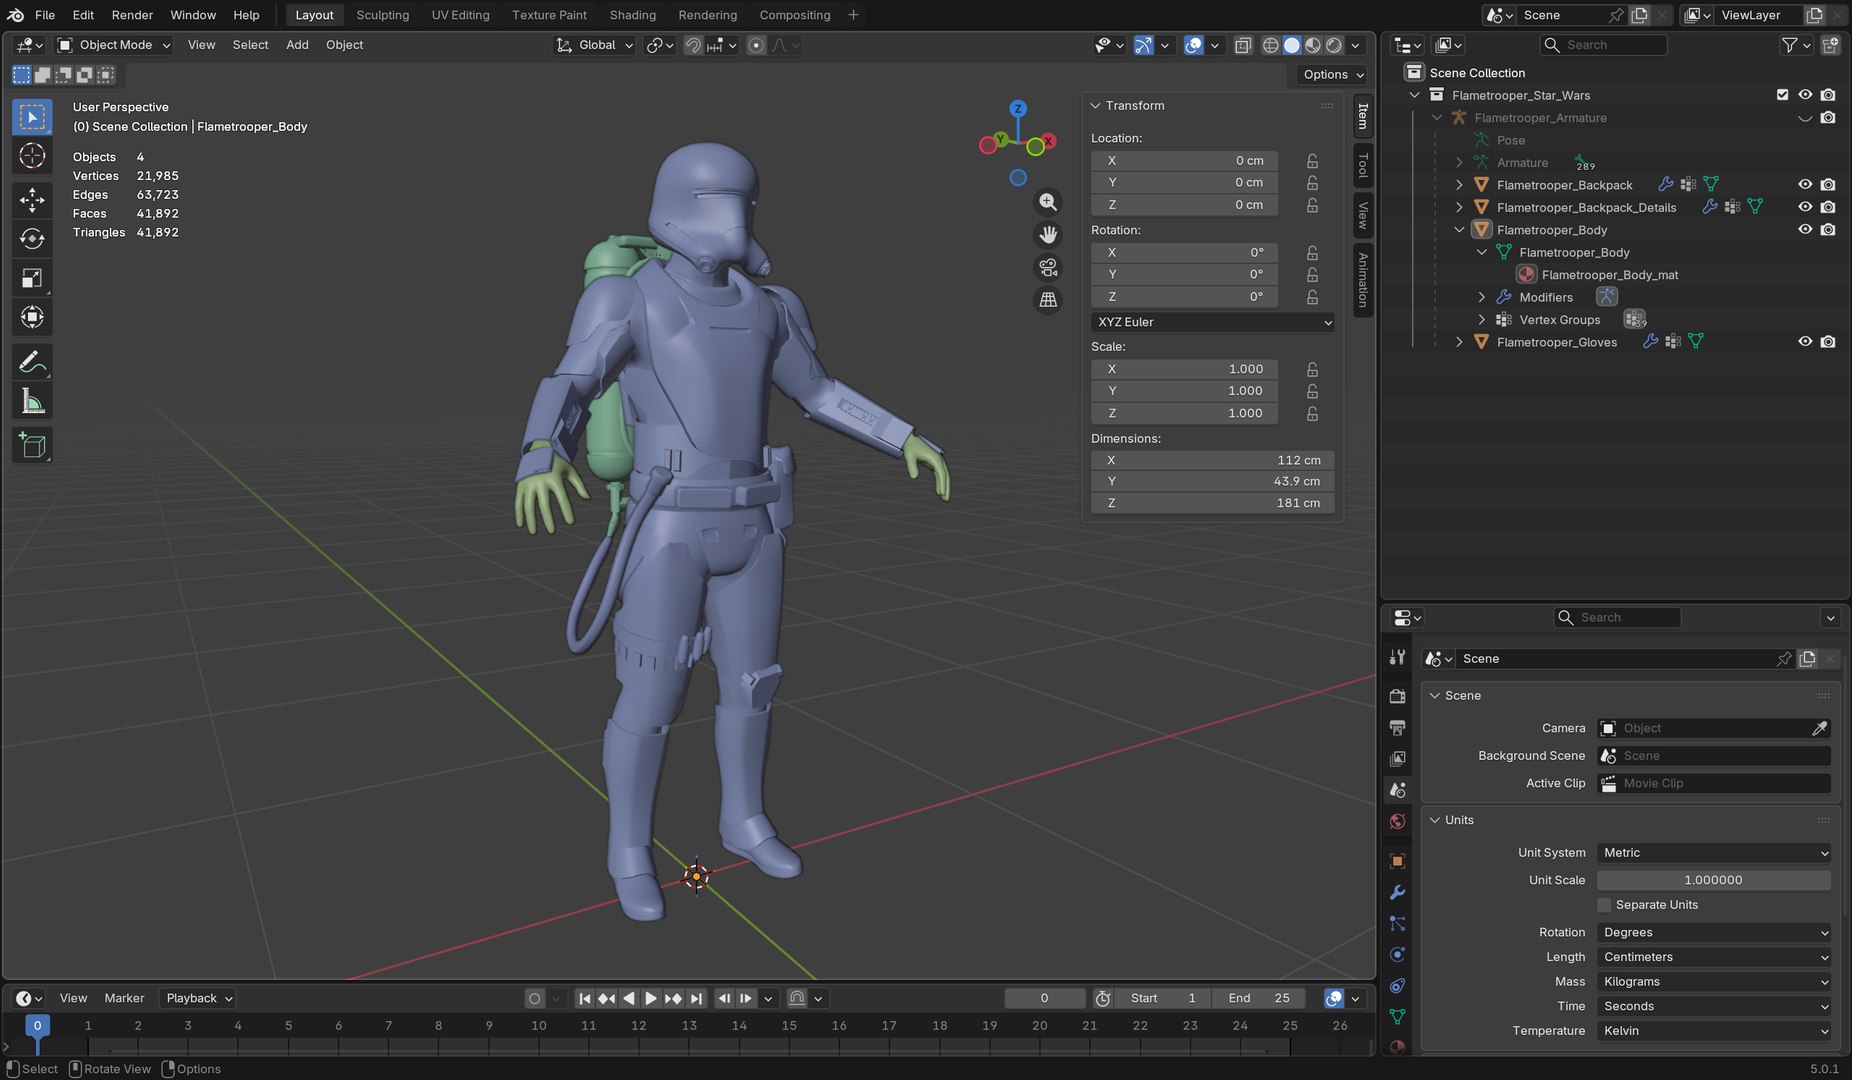Open the Unit System Metric dropdown
The width and height of the screenshot is (1852, 1080).
coord(1714,853)
